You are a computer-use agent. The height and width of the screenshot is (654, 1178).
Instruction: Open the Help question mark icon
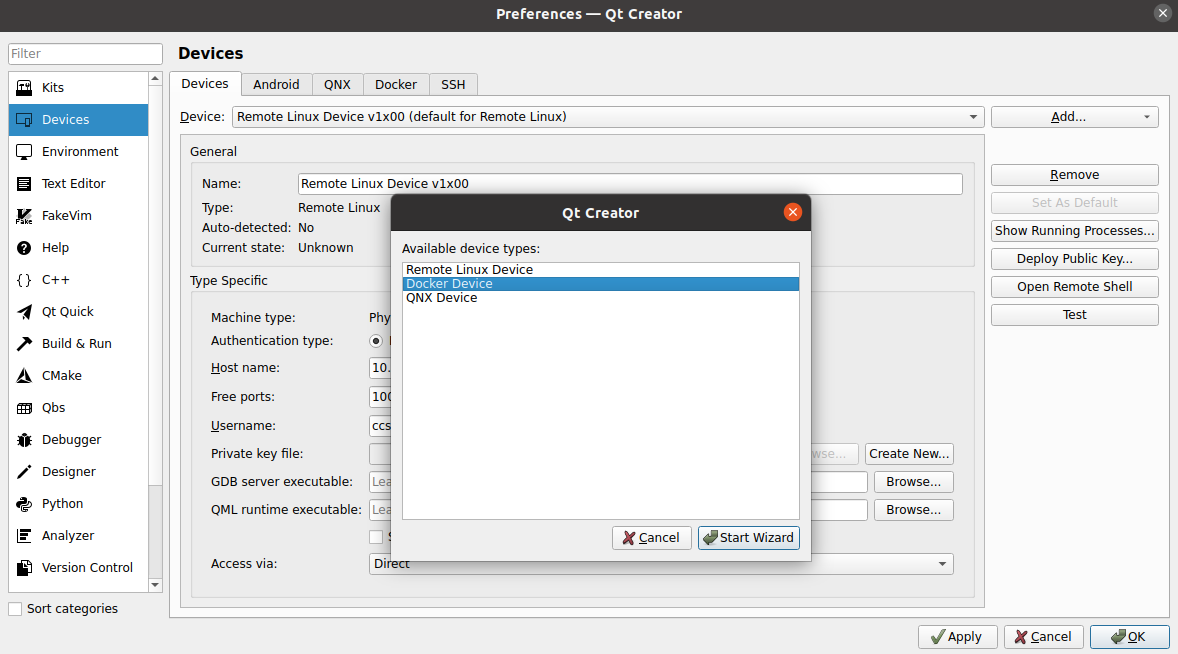tap(25, 248)
